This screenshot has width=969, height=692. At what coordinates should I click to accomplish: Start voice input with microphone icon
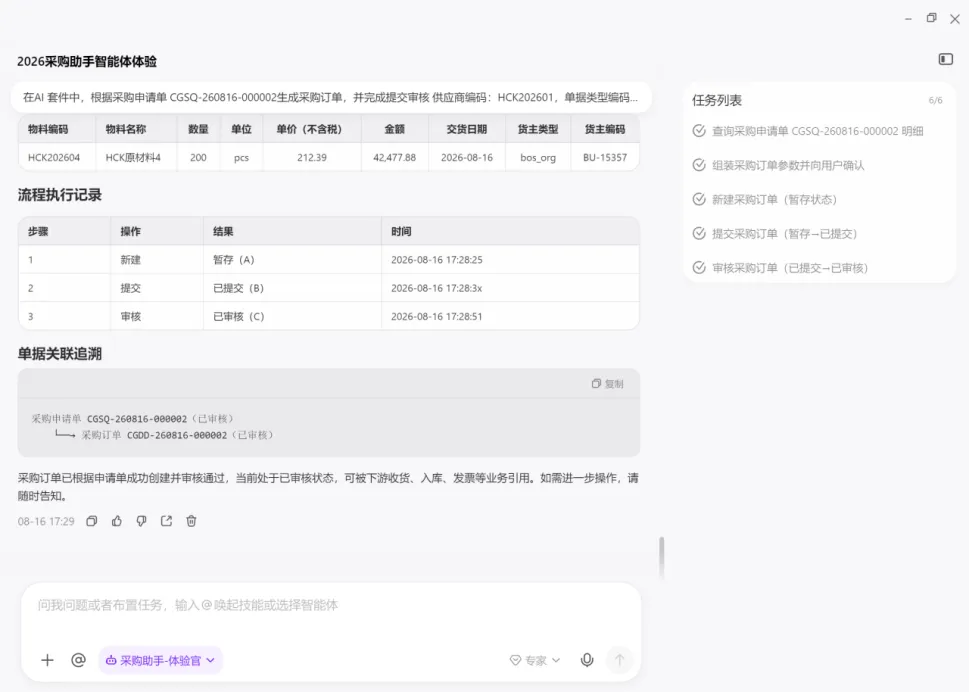tap(587, 660)
